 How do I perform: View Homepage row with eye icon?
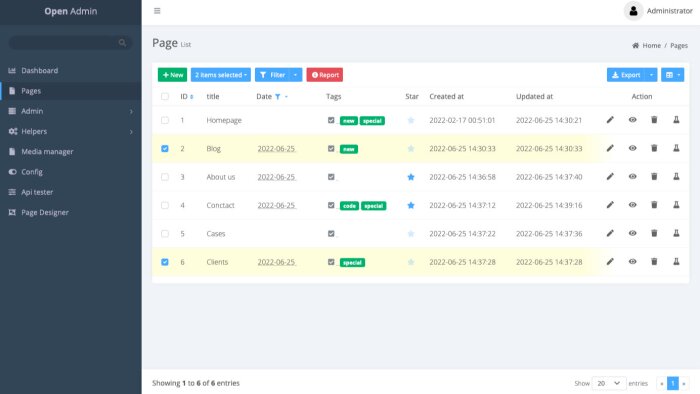633,120
